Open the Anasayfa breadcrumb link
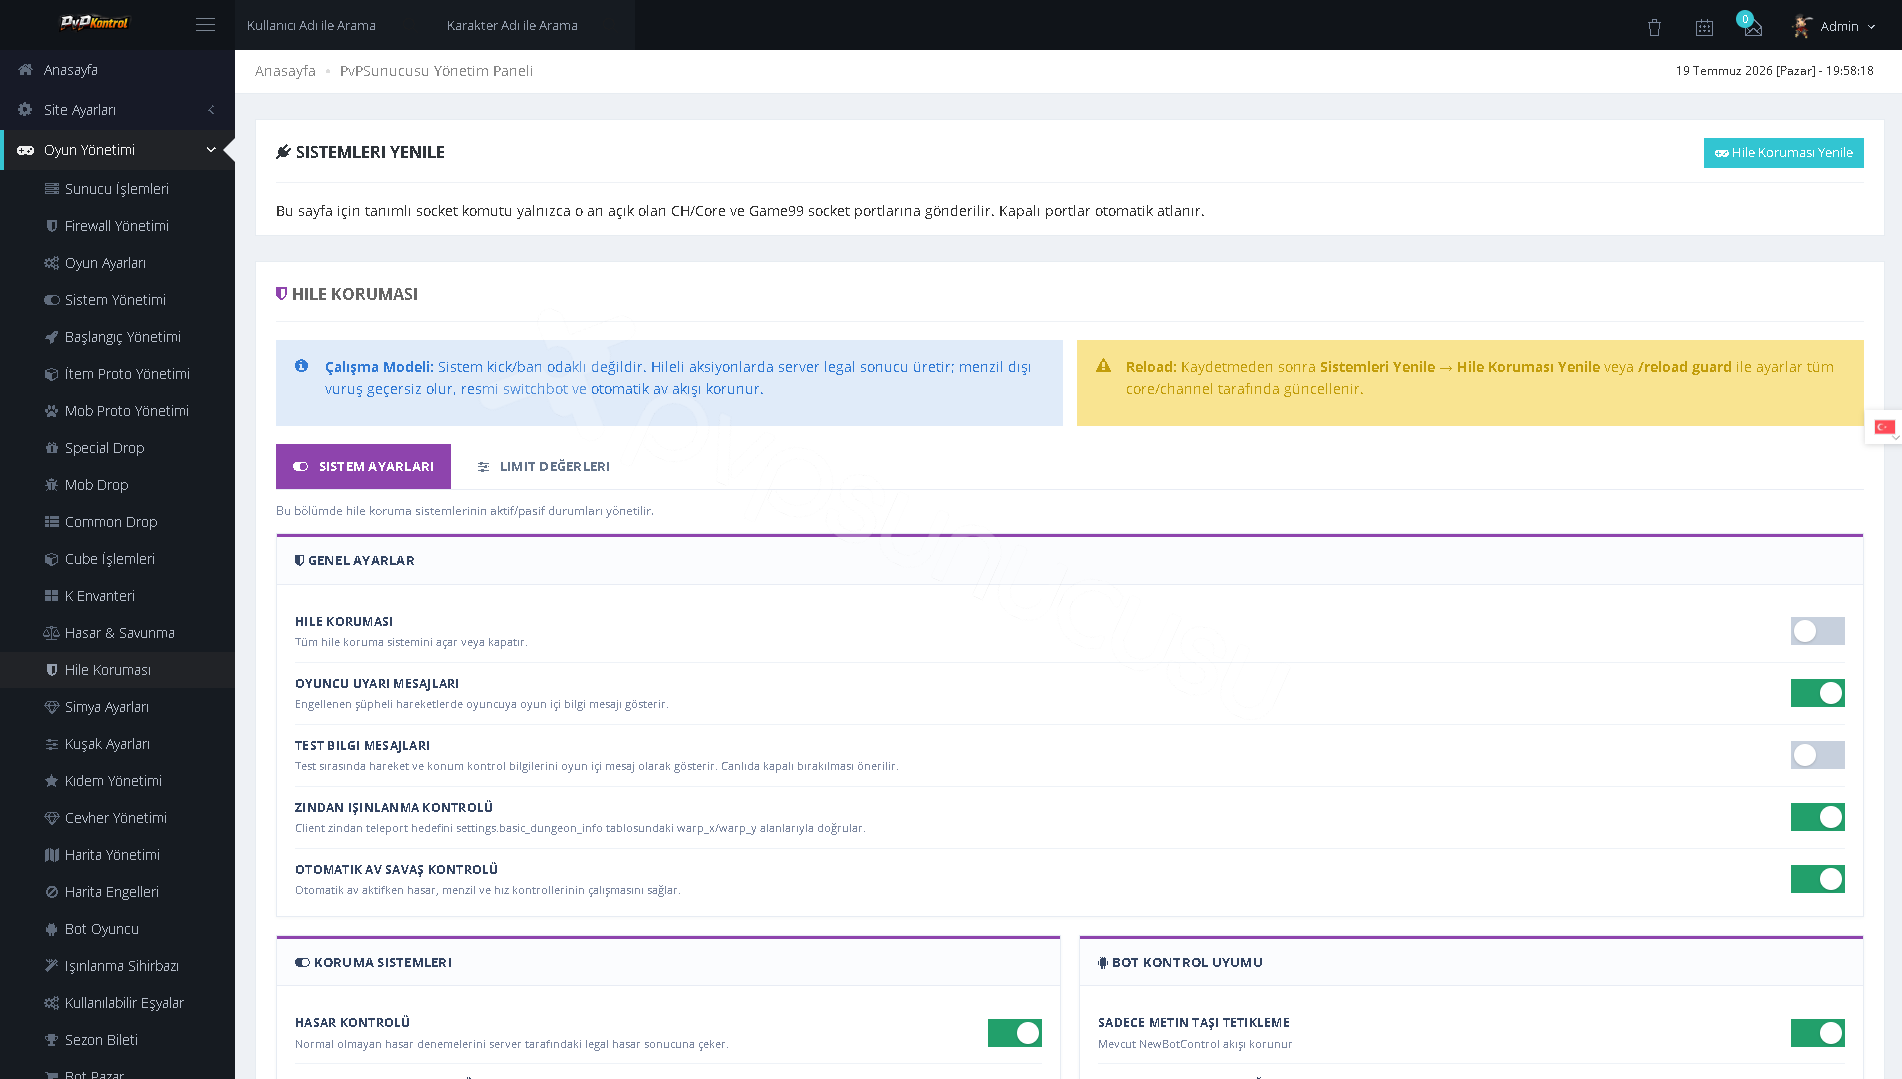 click(285, 71)
